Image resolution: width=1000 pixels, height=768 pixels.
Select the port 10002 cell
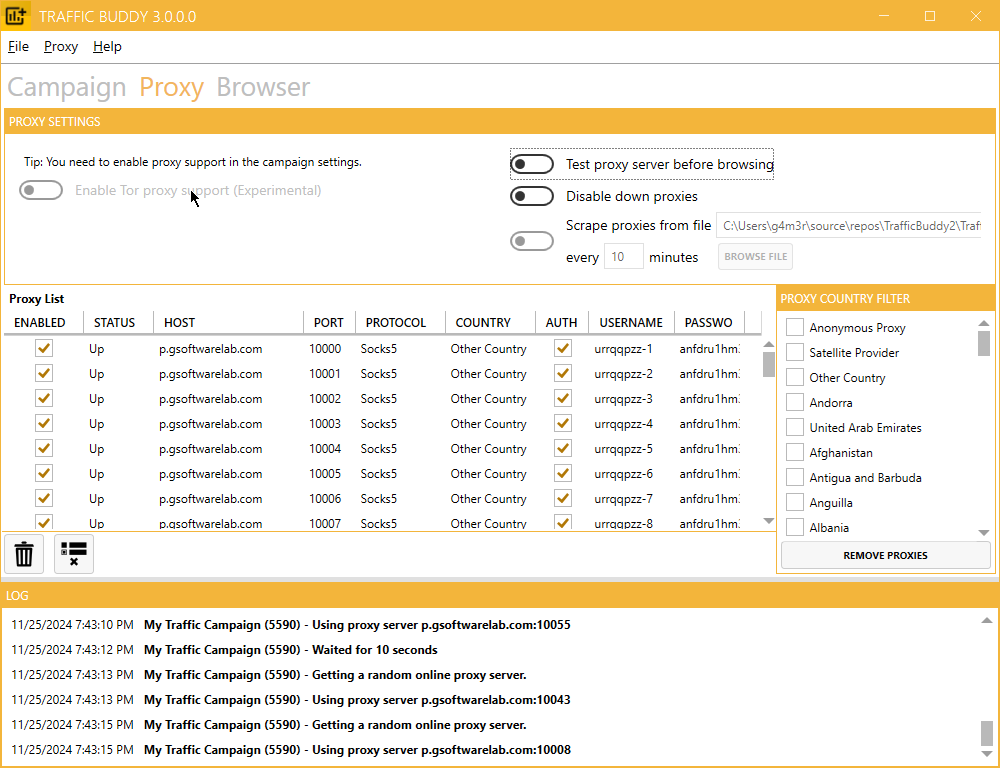[325, 399]
